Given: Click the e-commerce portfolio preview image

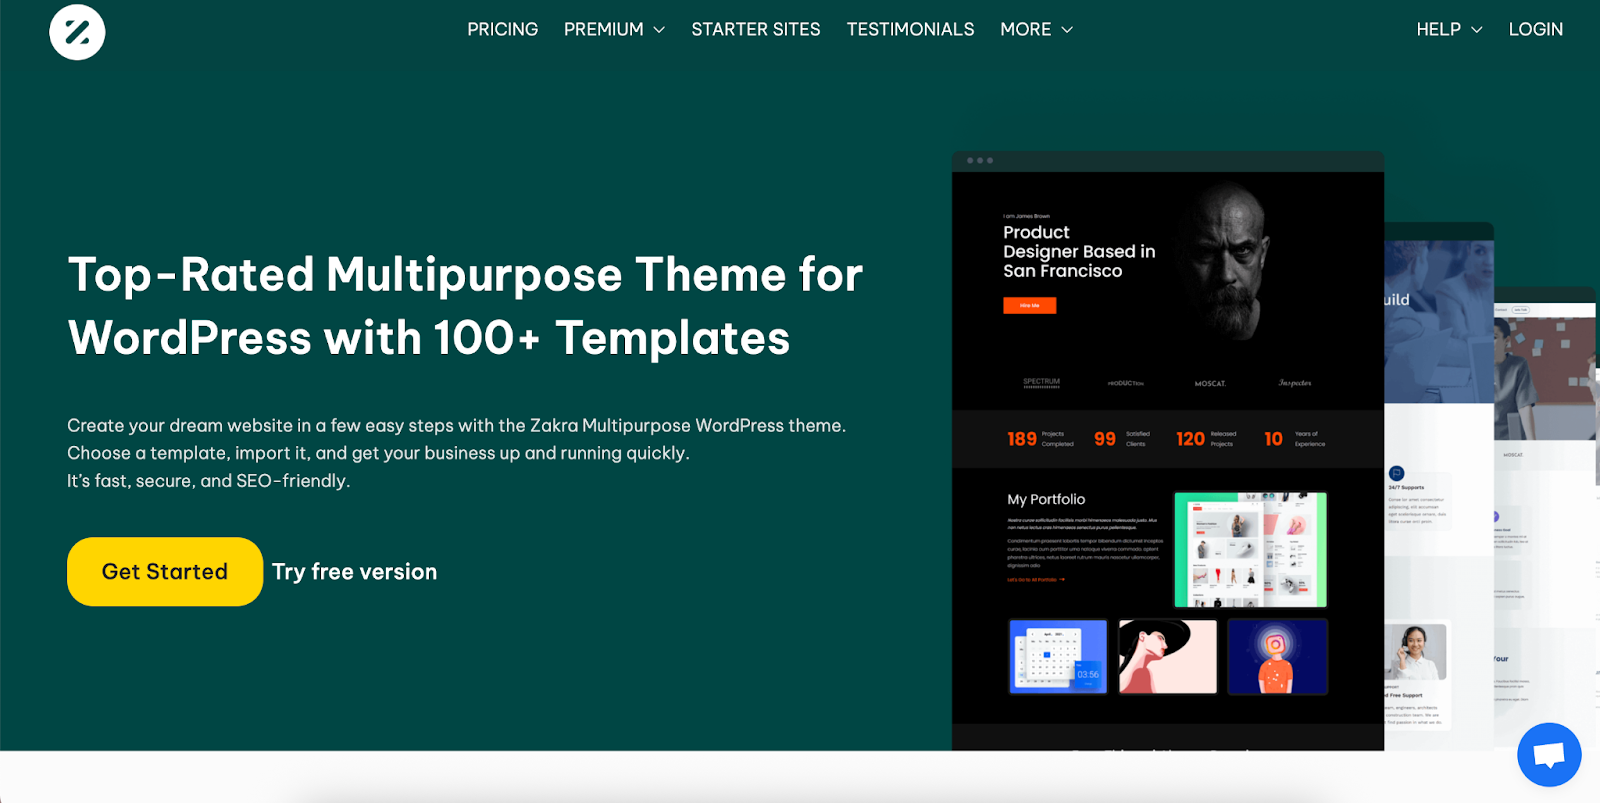Looking at the screenshot, I should 1250,549.
